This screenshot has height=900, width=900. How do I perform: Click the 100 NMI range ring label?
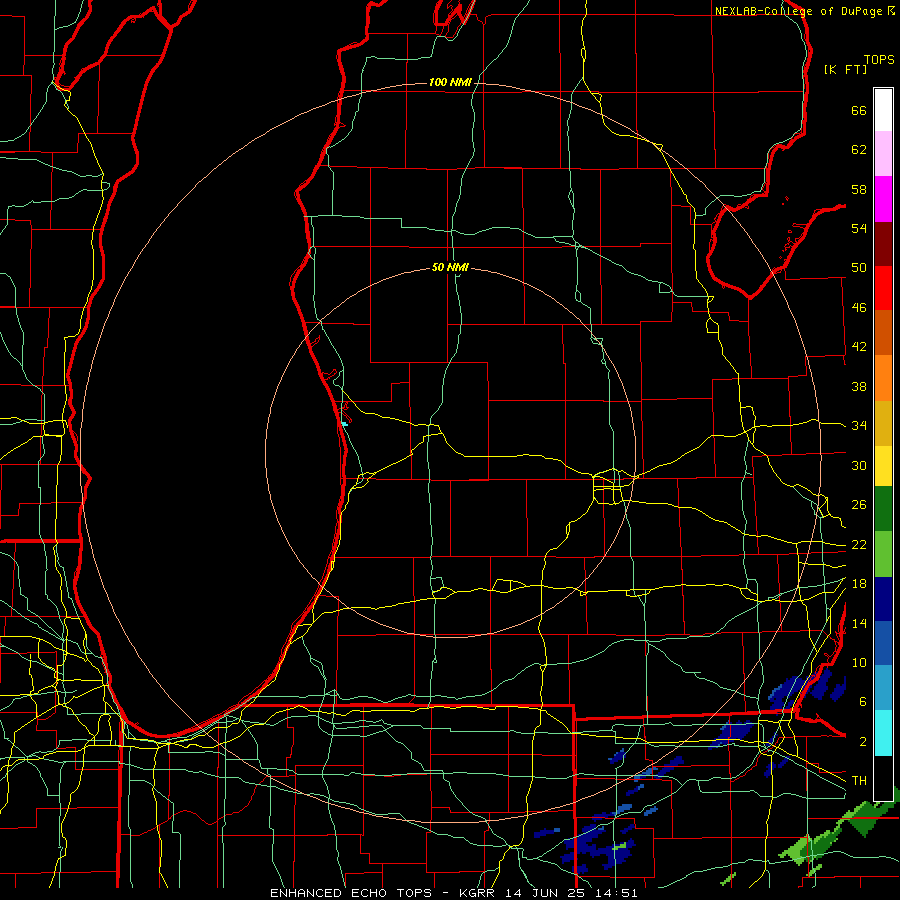click(x=450, y=83)
